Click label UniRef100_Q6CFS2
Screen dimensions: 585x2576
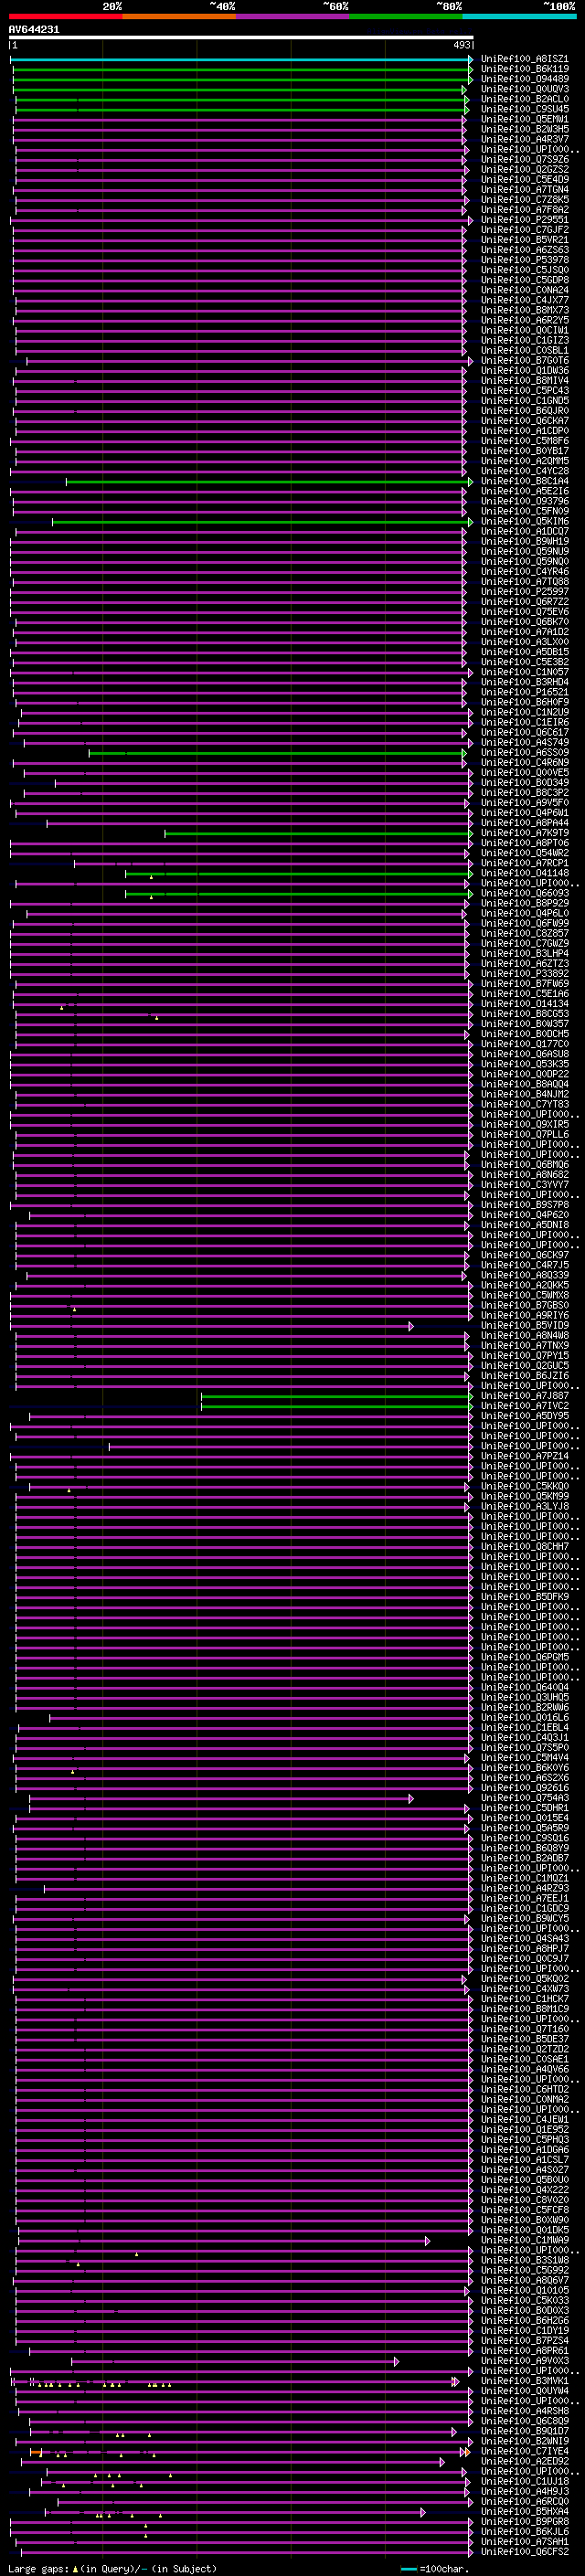524,2551
